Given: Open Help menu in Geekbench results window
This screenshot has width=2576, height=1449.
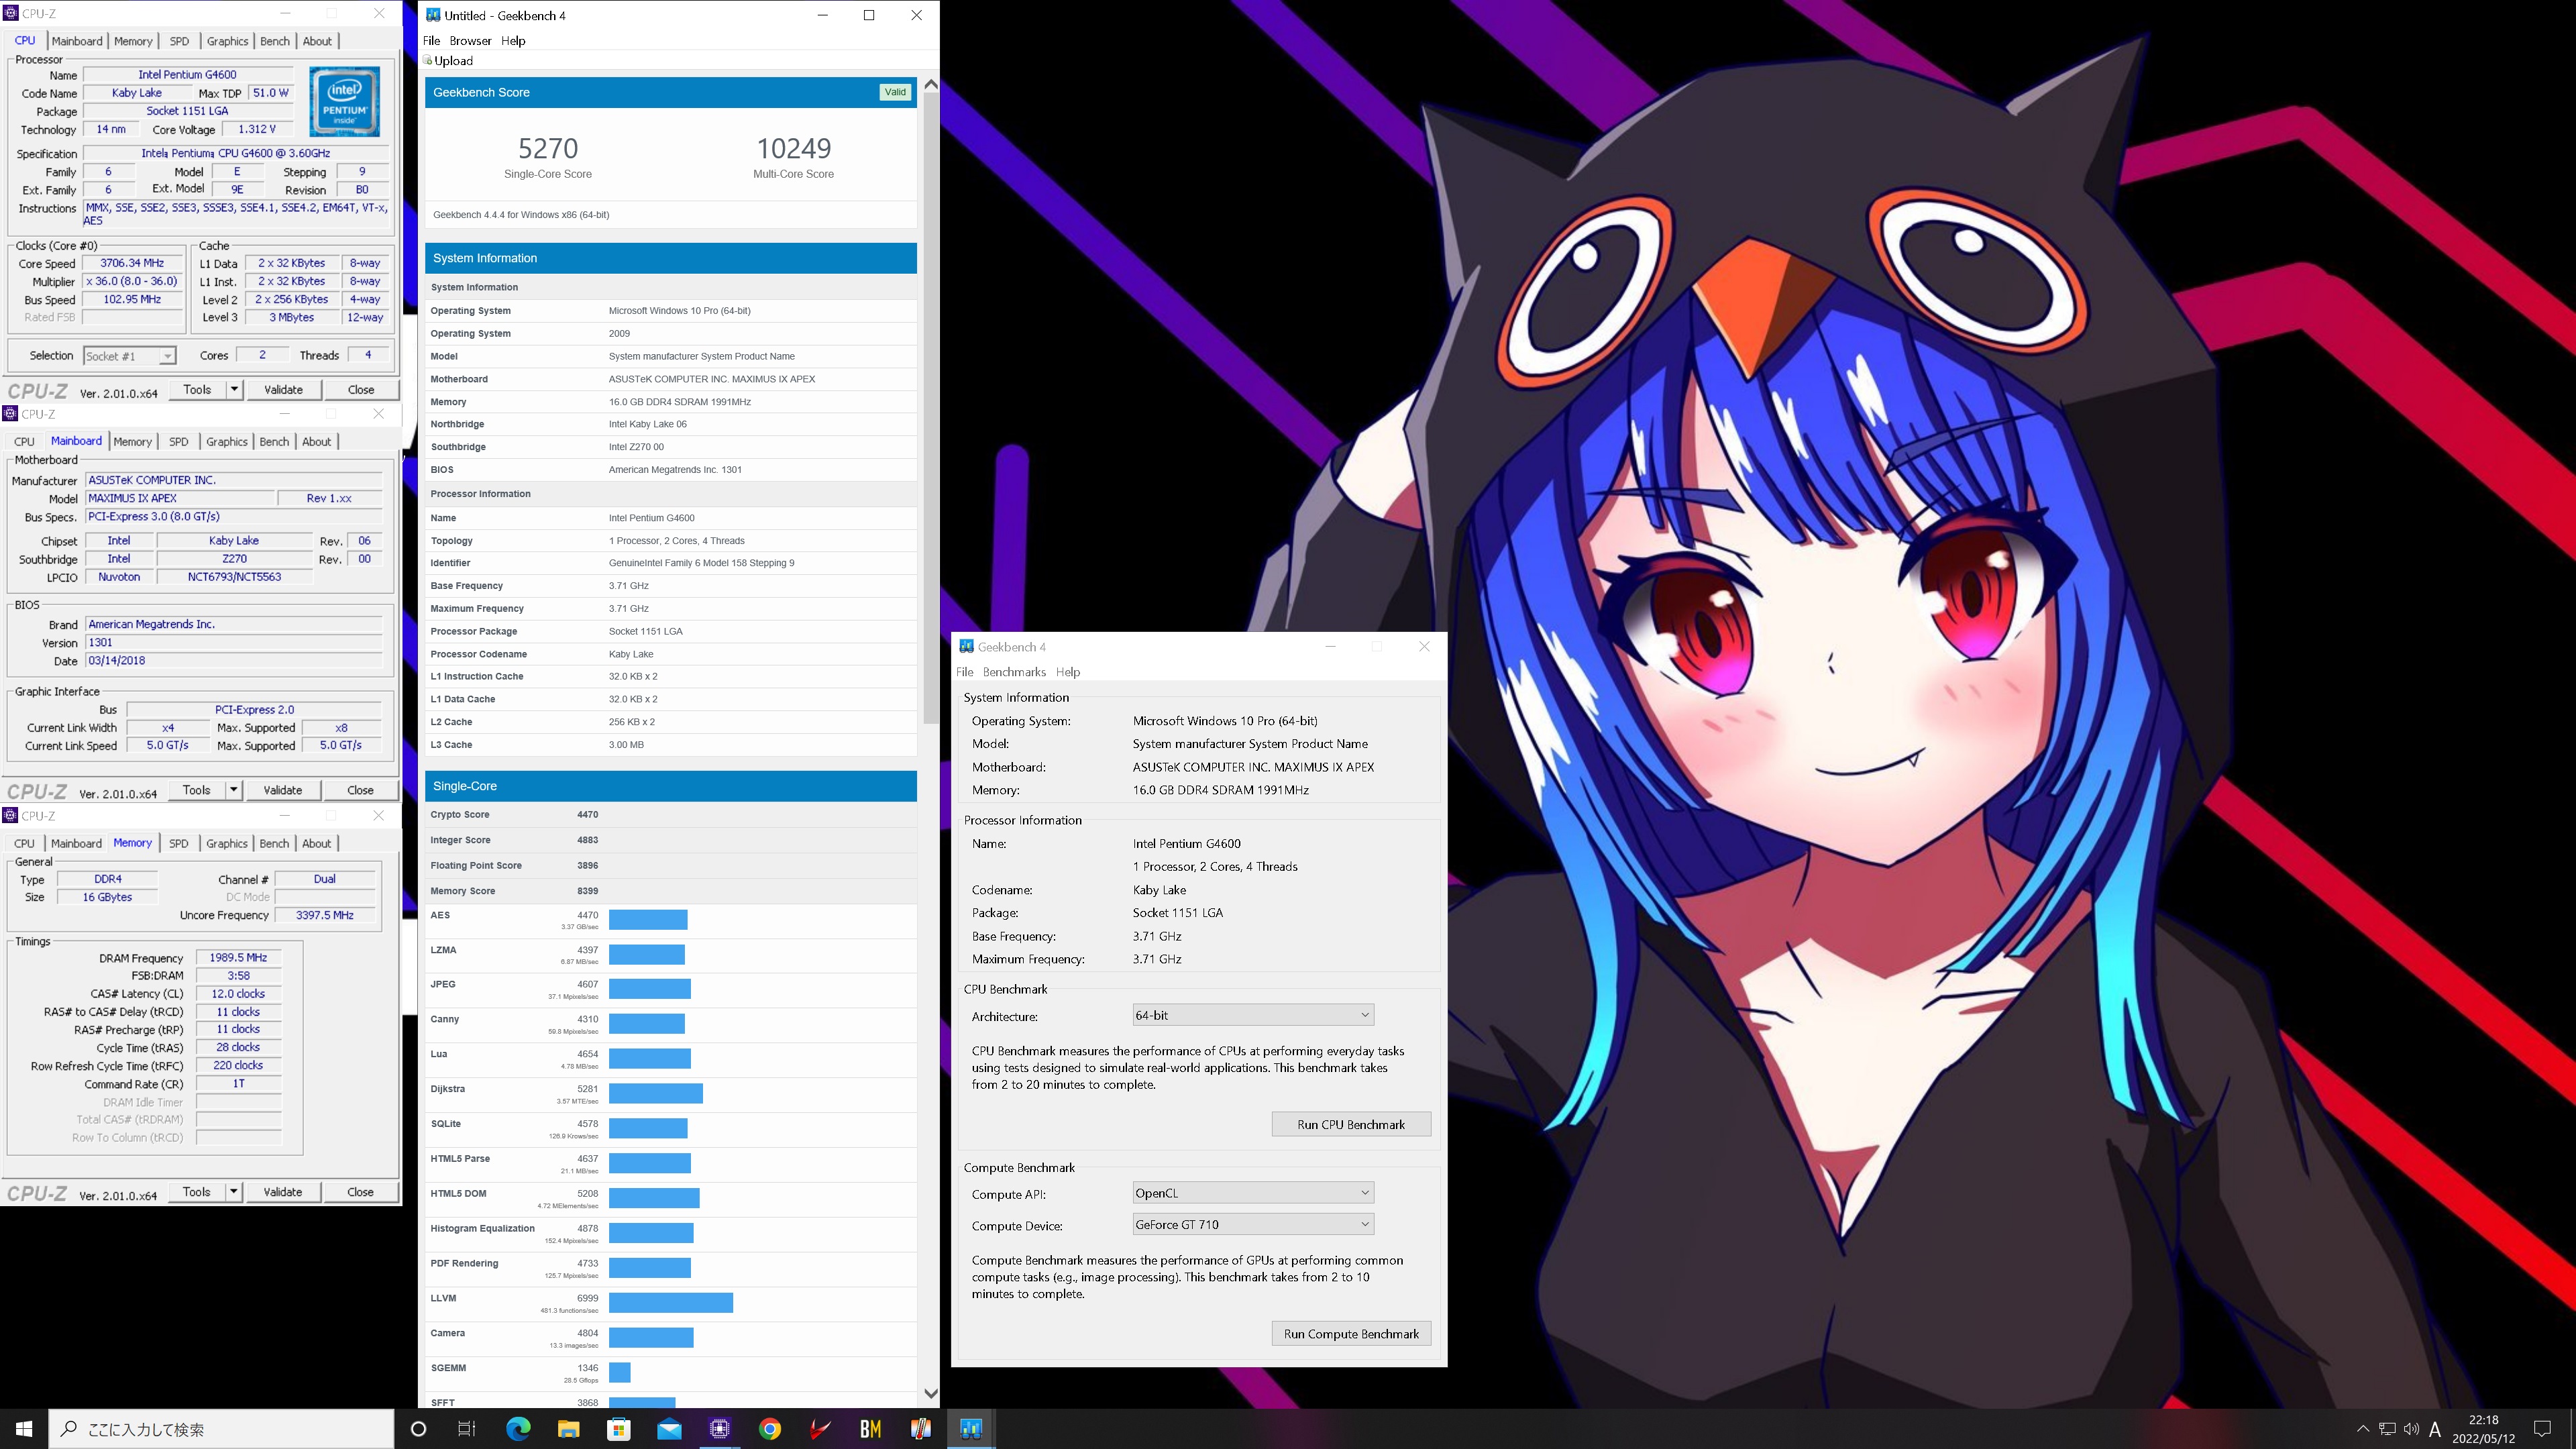Looking at the screenshot, I should coord(513,40).
